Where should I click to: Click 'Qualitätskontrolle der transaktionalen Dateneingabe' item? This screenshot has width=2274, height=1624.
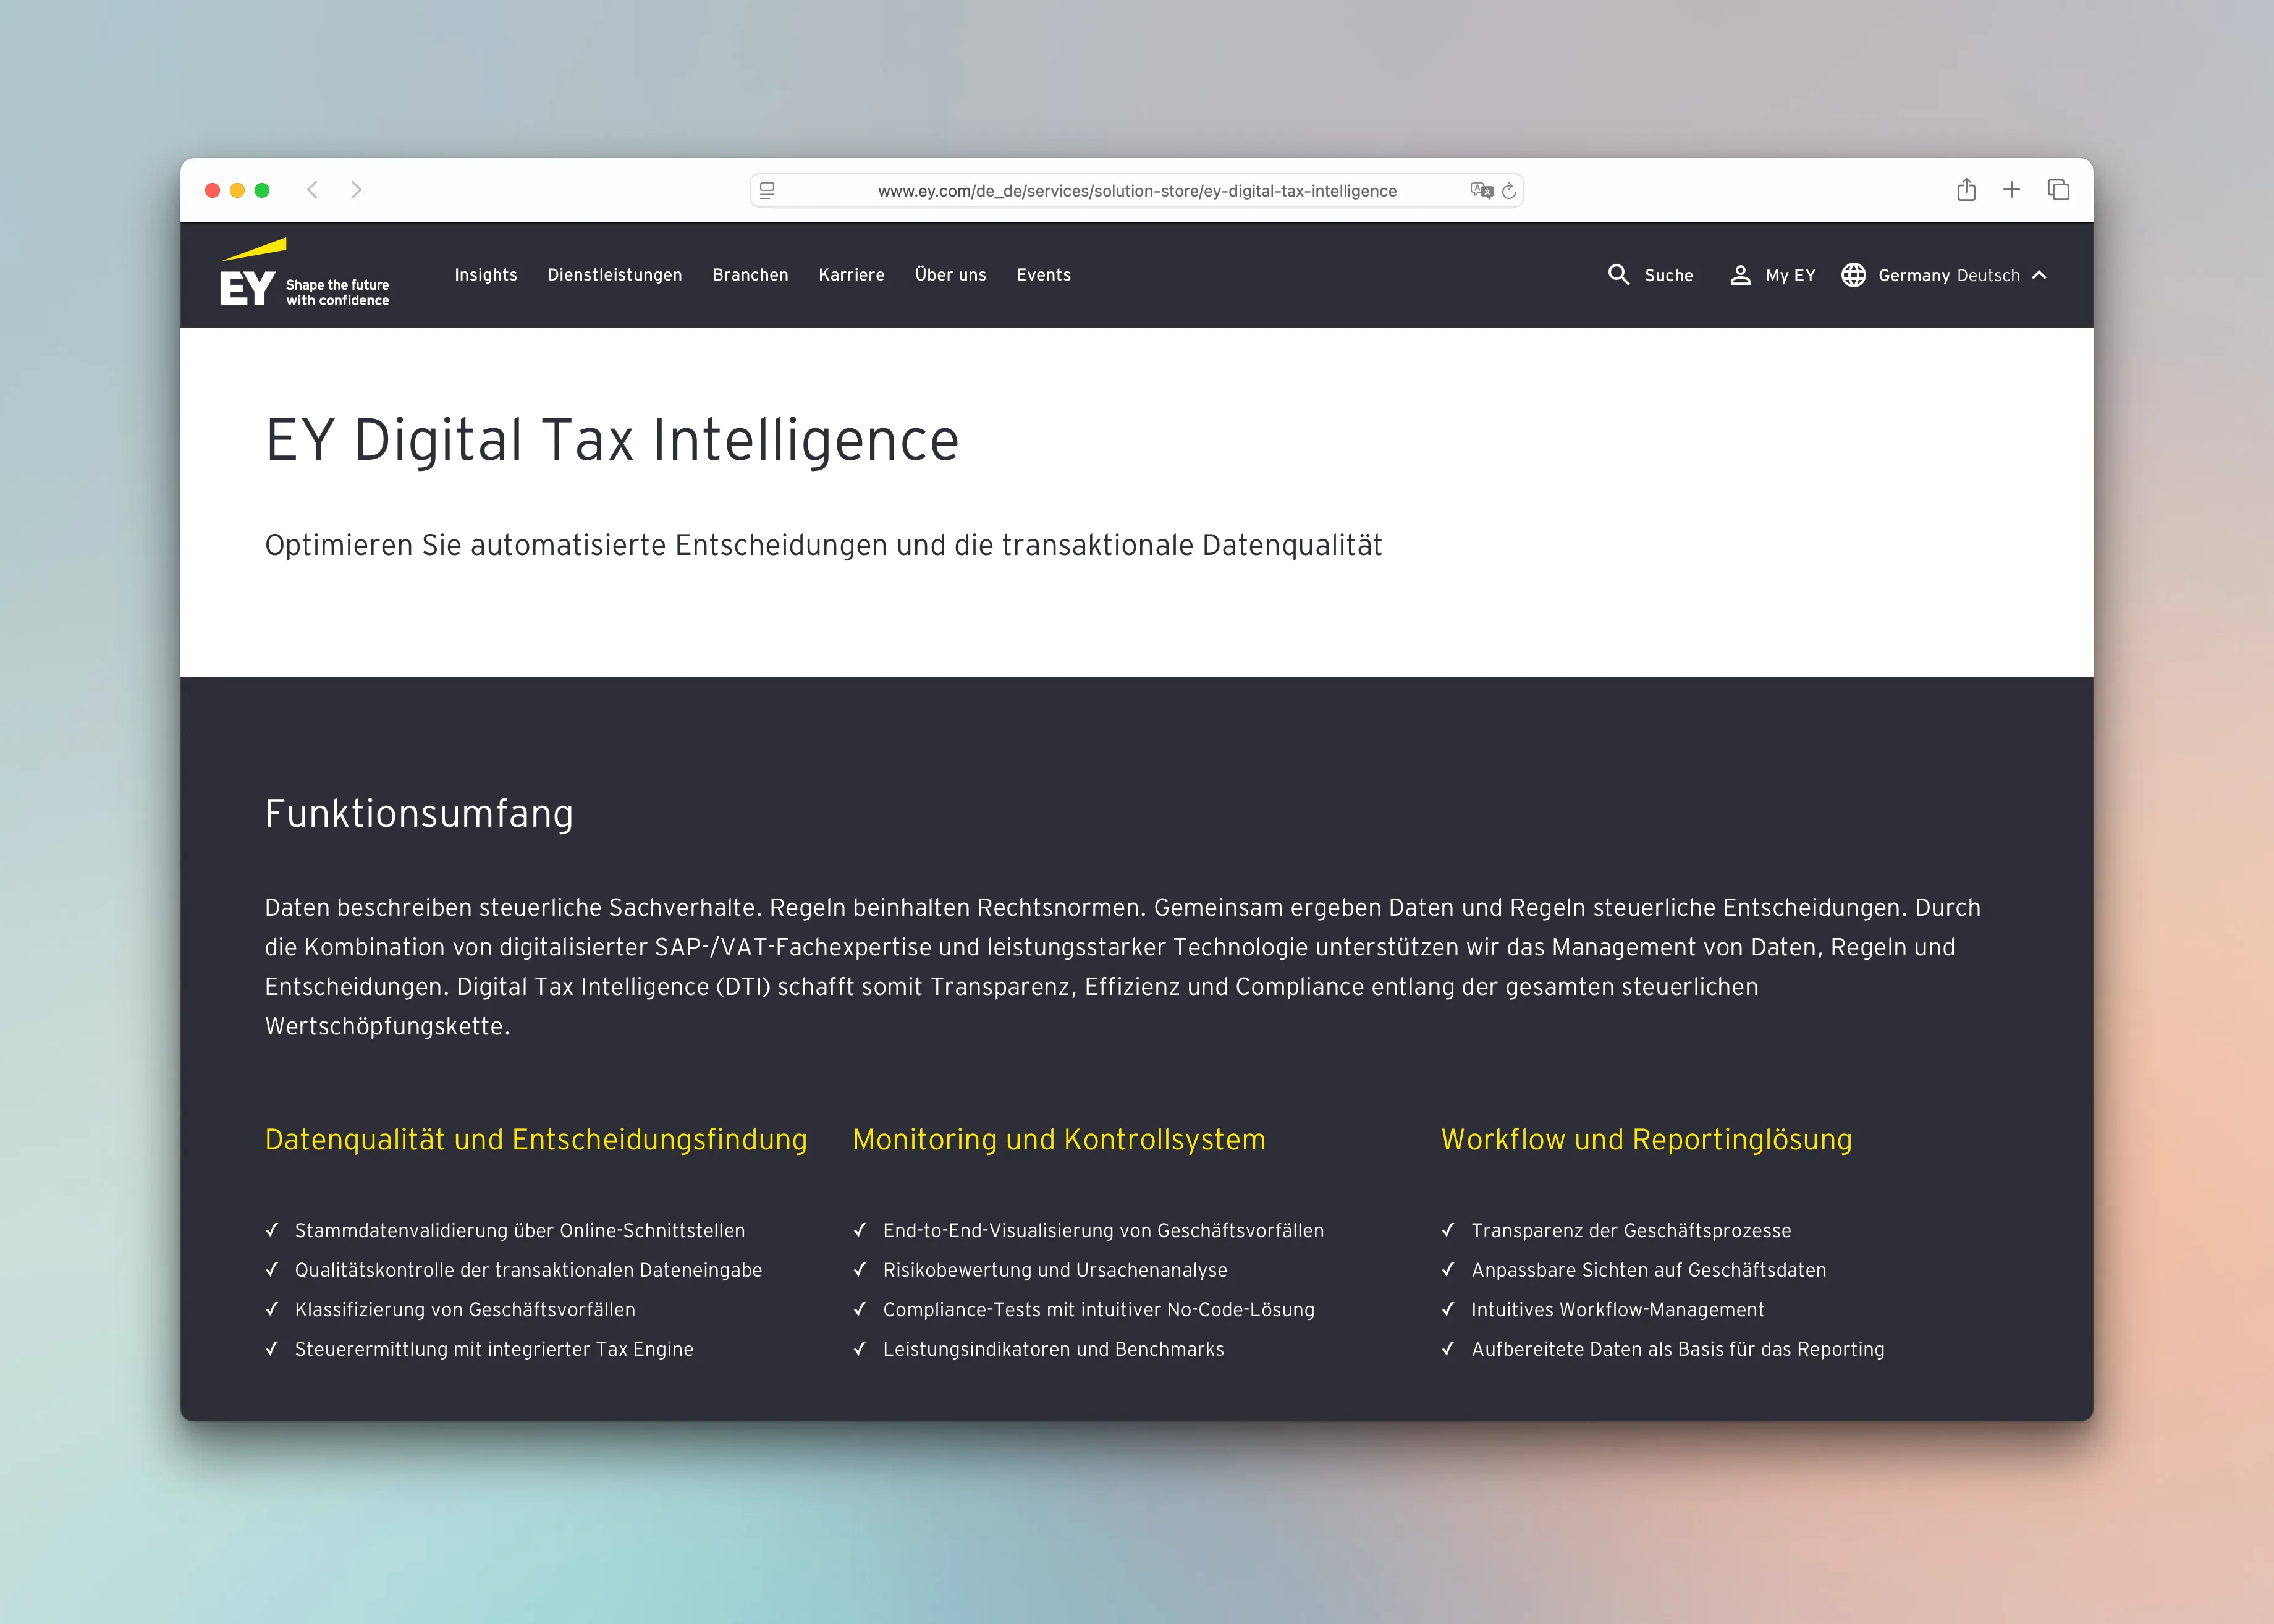point(528,1270)
